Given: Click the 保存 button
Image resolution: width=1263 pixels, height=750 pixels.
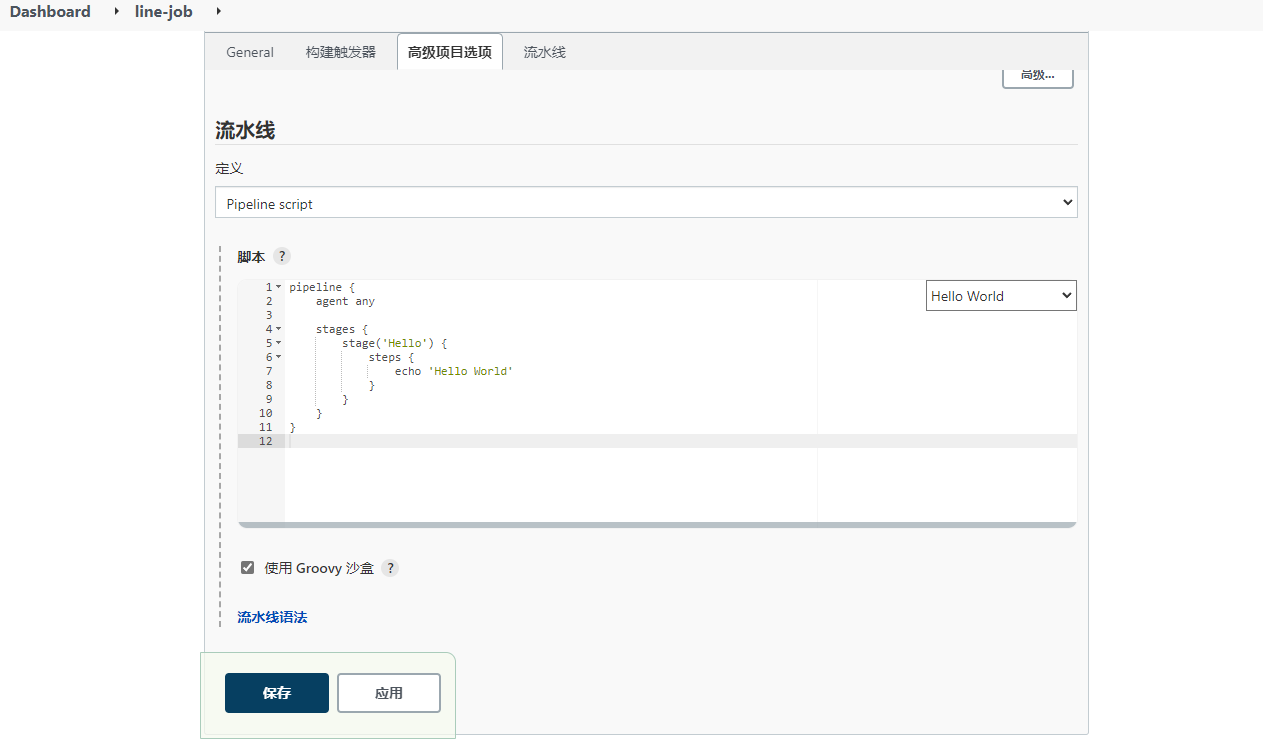Looking at the screenshot, I should pos(277,693).
